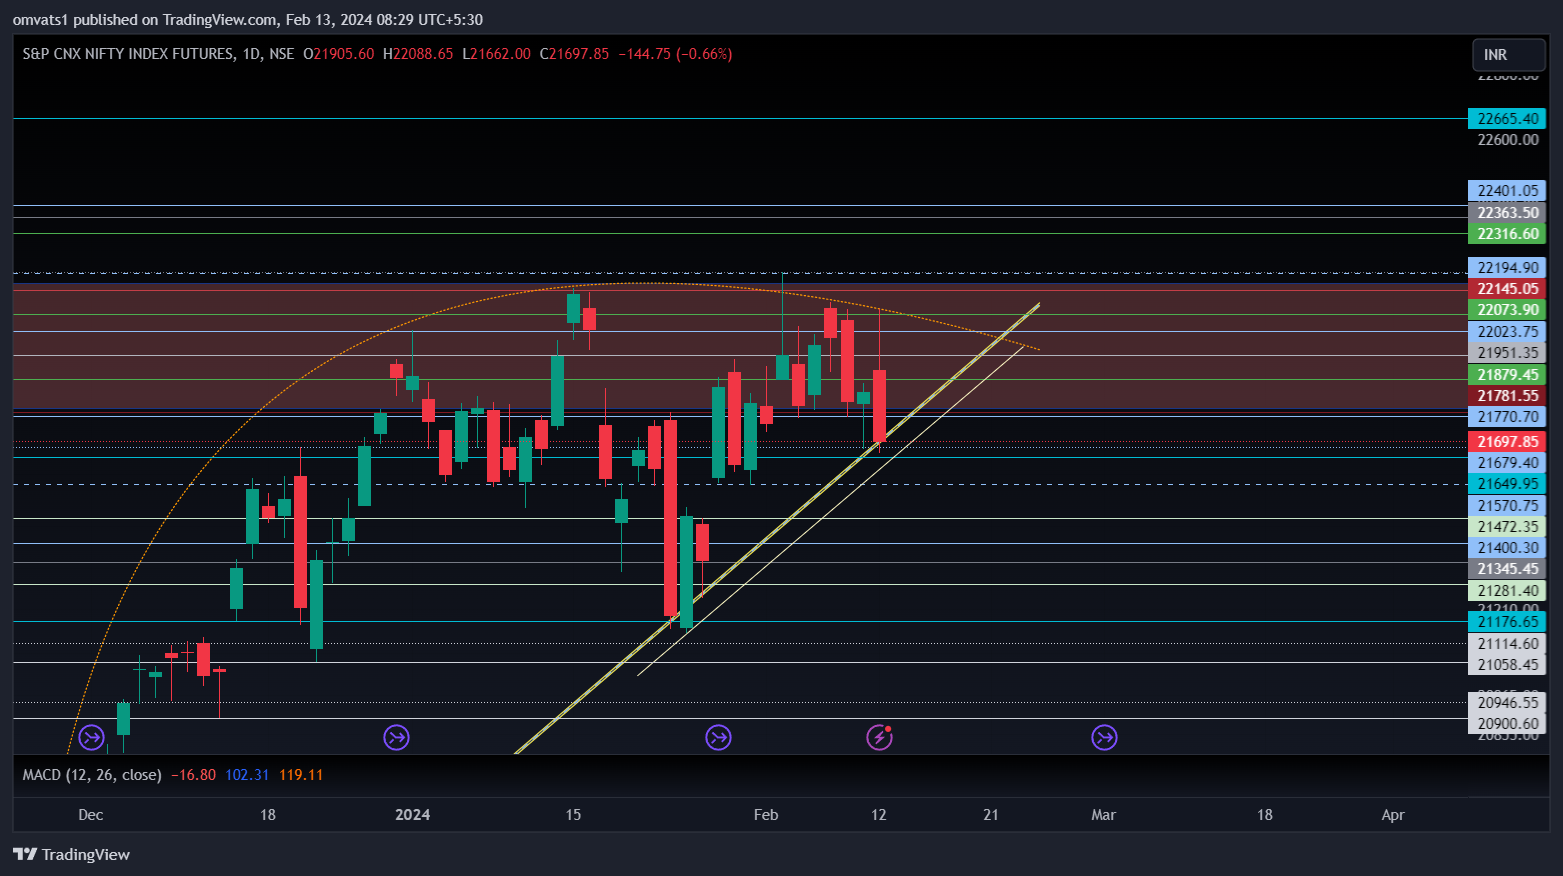
Task: Click the MACD value 119.11
Action: point(301,775)
